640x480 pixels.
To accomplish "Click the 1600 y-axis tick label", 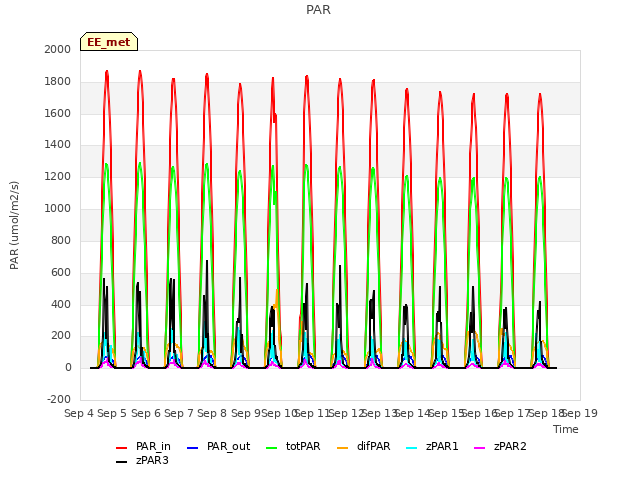I will [x=58, y=113].
